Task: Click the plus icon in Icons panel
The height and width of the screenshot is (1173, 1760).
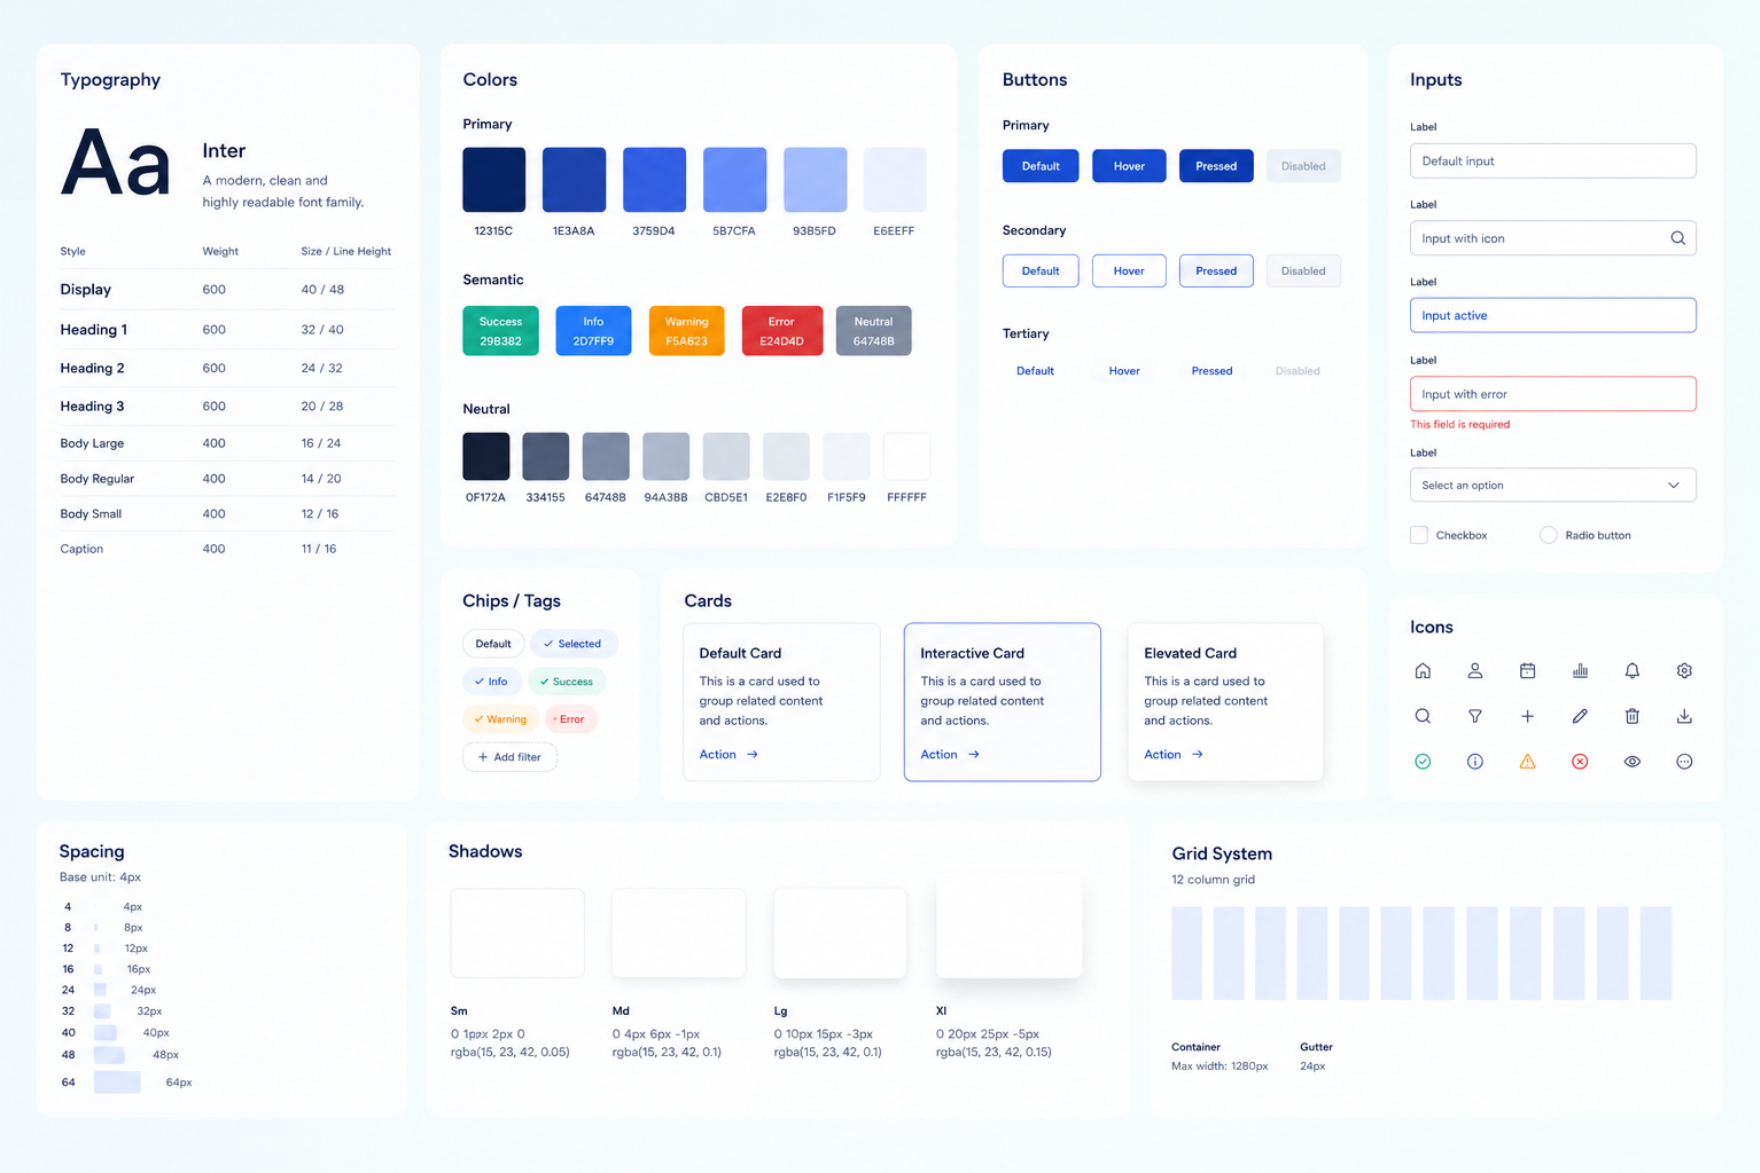Action: [1527, 716]
